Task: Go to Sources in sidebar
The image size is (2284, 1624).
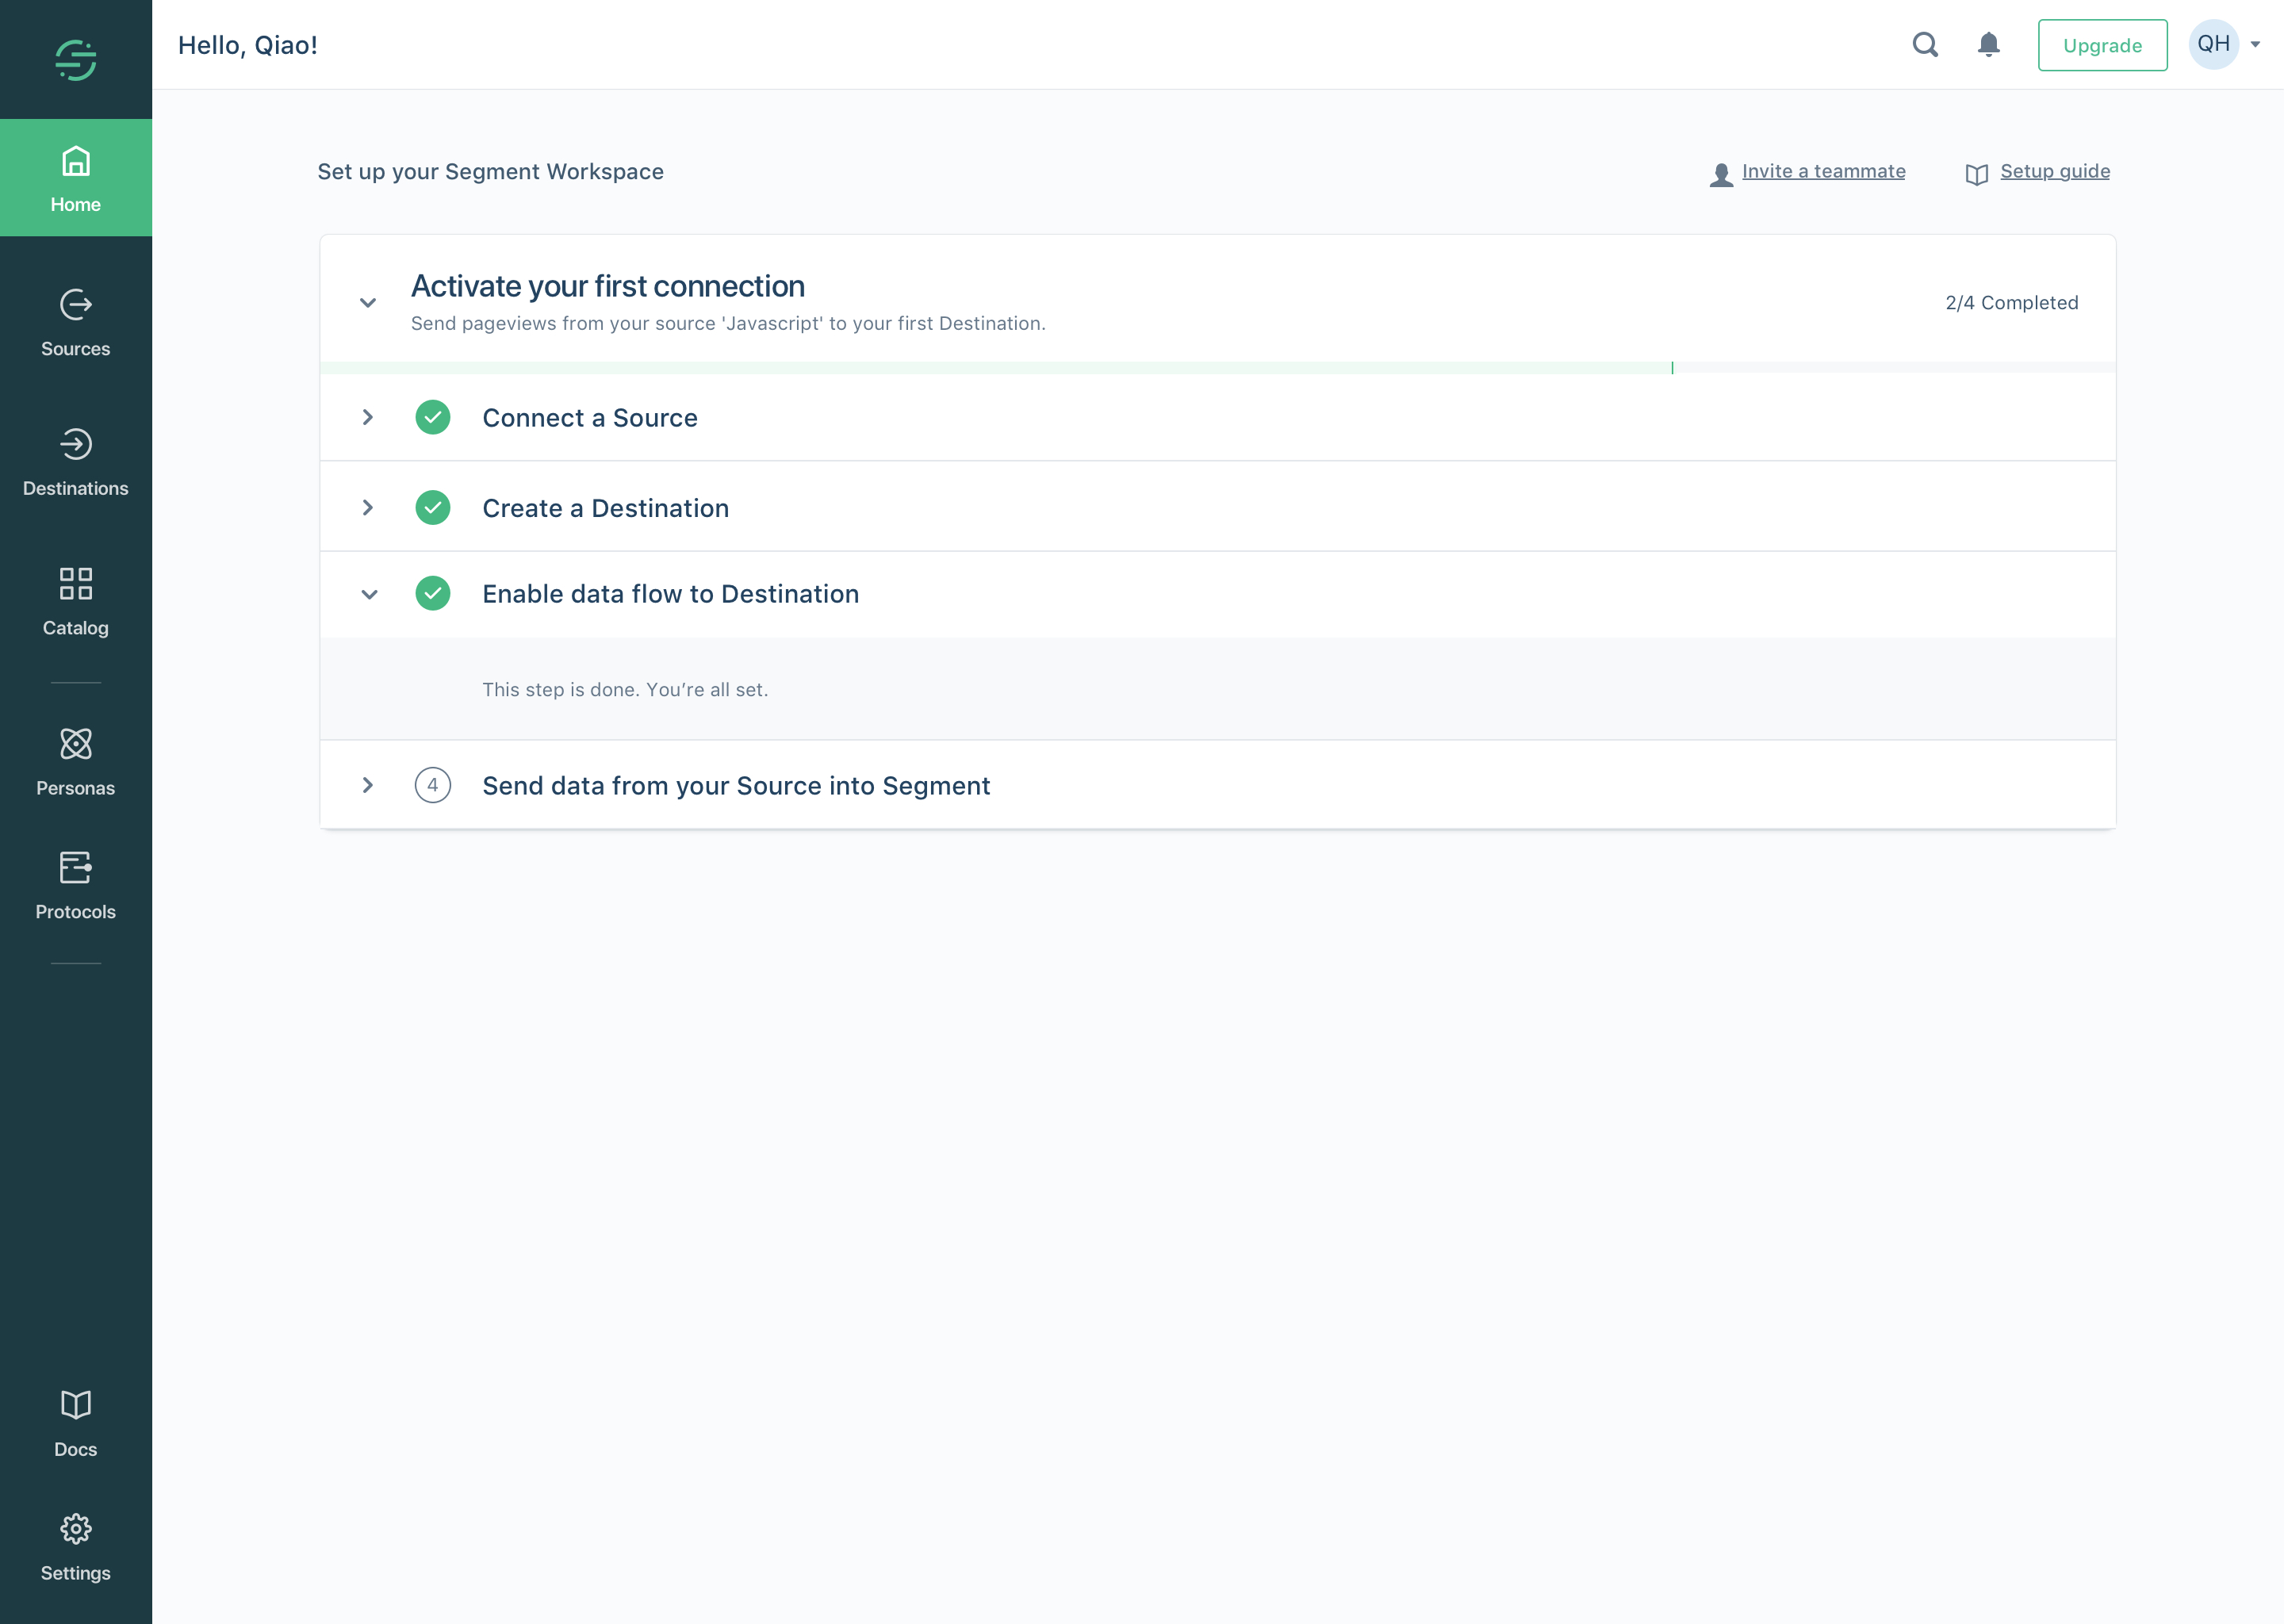Action: (76, 323)
